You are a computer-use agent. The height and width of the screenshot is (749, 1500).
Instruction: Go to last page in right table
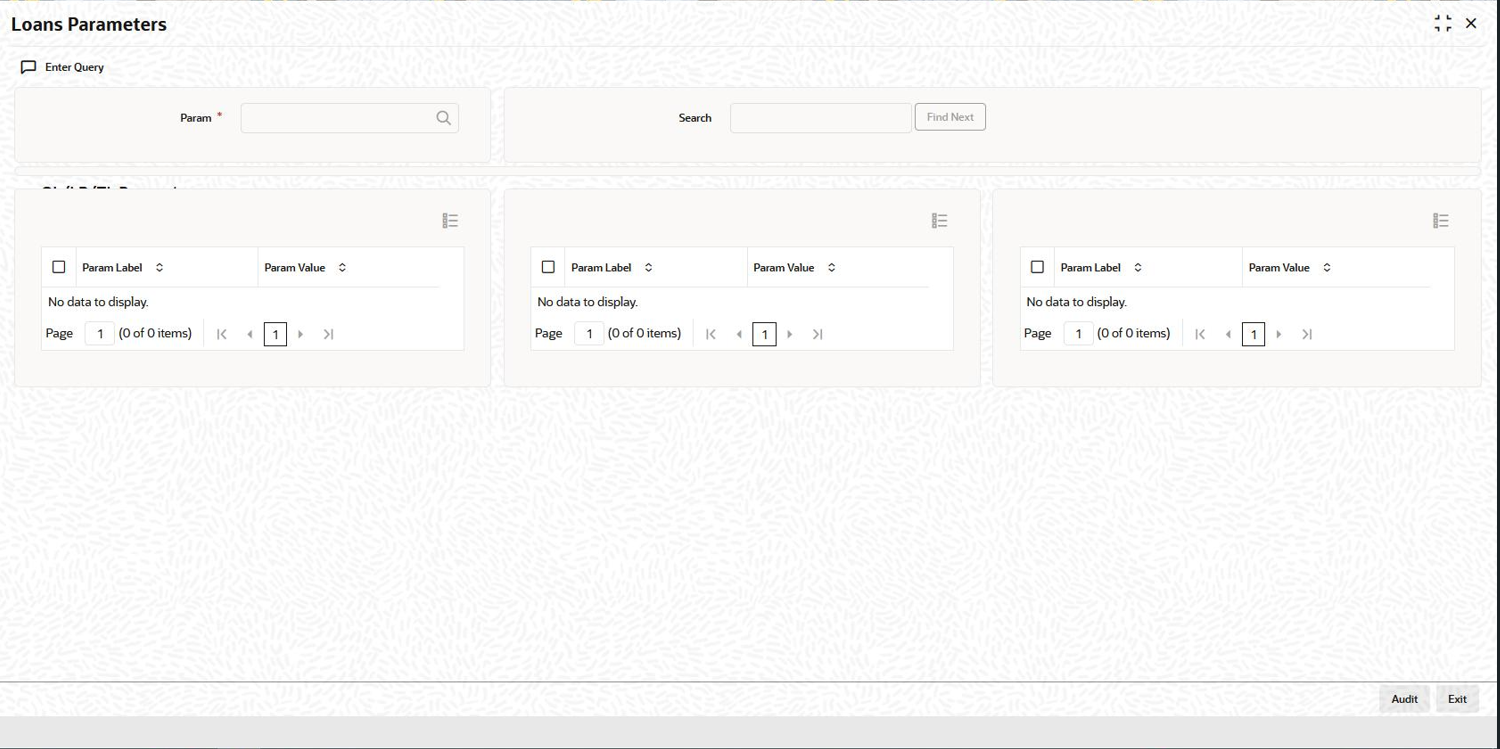coord(1306,334)
